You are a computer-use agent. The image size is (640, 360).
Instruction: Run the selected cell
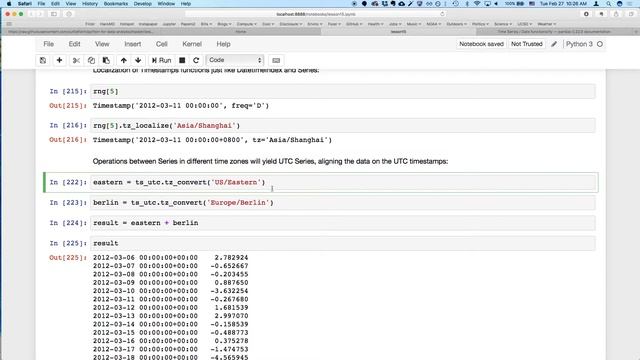click(161, 60)
